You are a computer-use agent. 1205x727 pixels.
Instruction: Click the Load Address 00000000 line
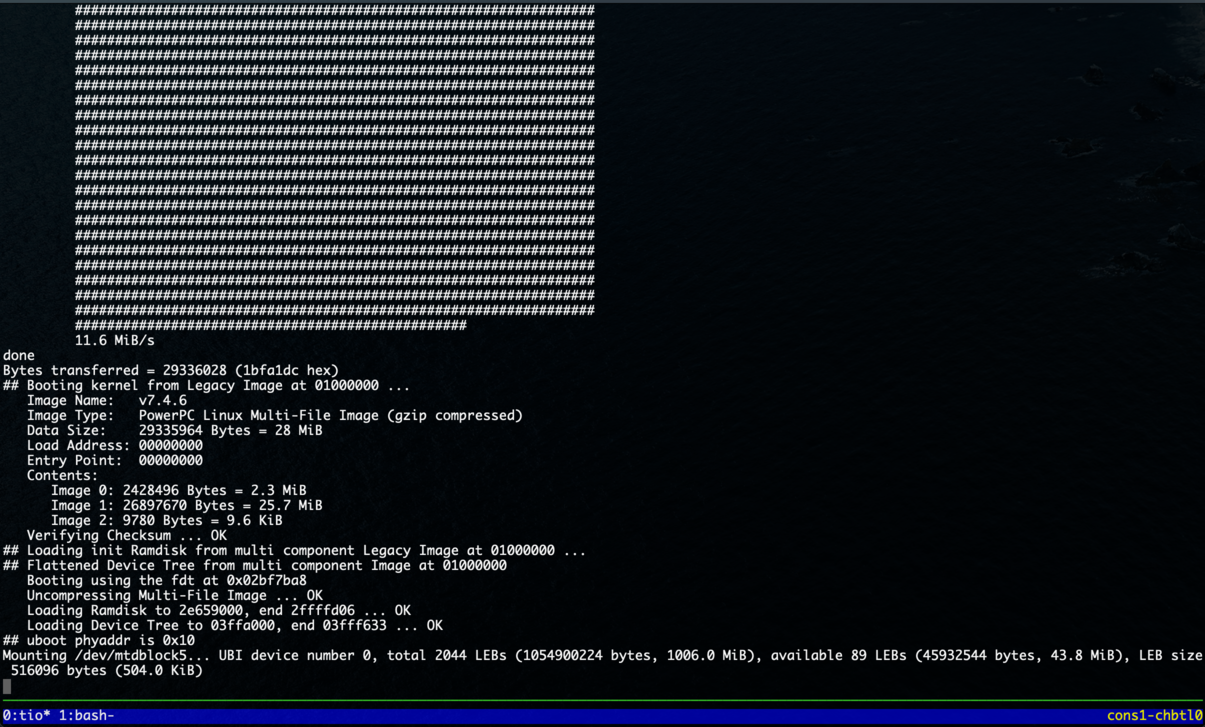114,445
